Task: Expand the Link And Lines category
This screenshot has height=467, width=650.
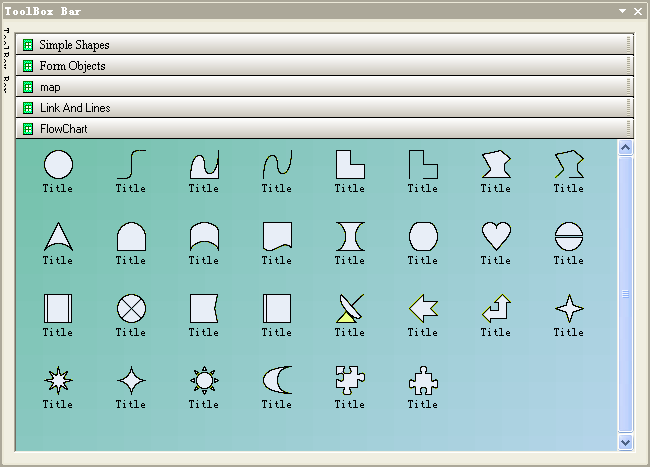Action: [x=325, y=108]
